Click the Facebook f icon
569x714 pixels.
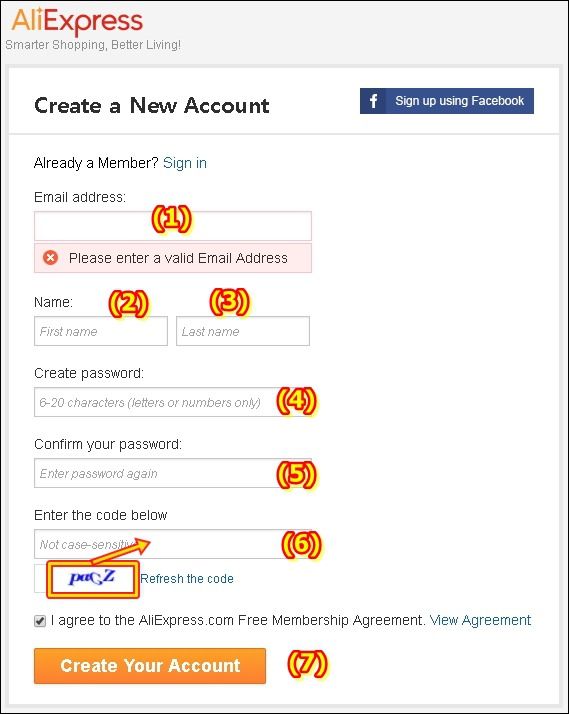[x=373, y=101]
